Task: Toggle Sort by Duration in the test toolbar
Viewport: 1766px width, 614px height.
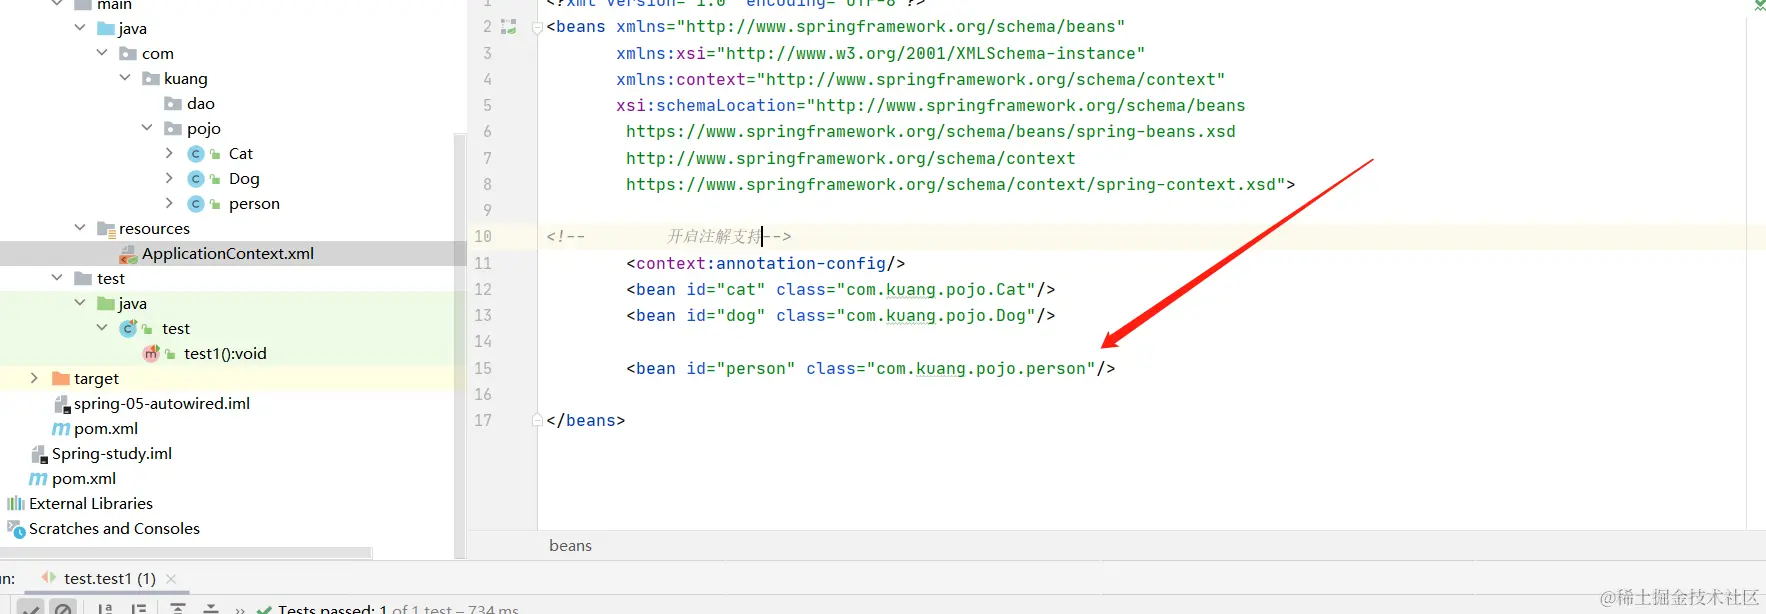Action: [x=139, y=608]
